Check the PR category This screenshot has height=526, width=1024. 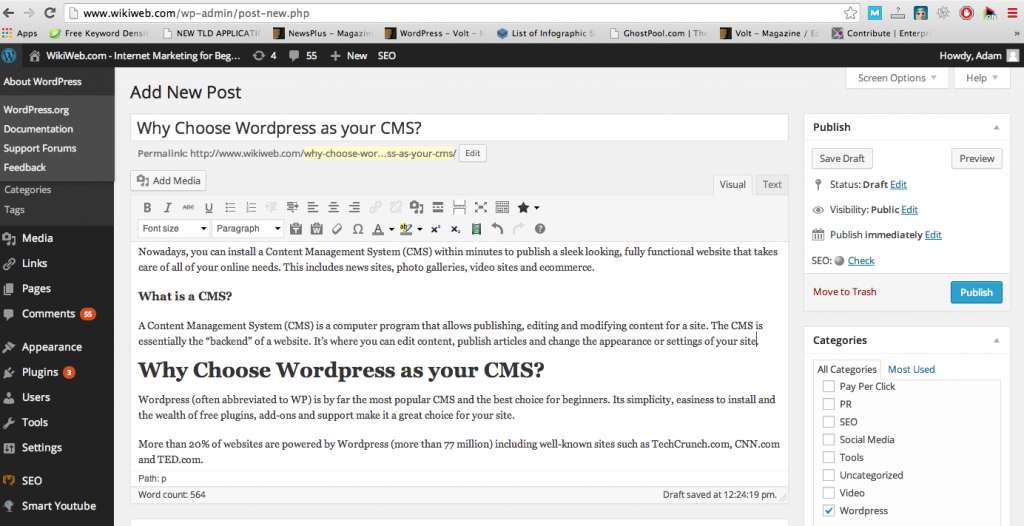(x=829, y=404)
